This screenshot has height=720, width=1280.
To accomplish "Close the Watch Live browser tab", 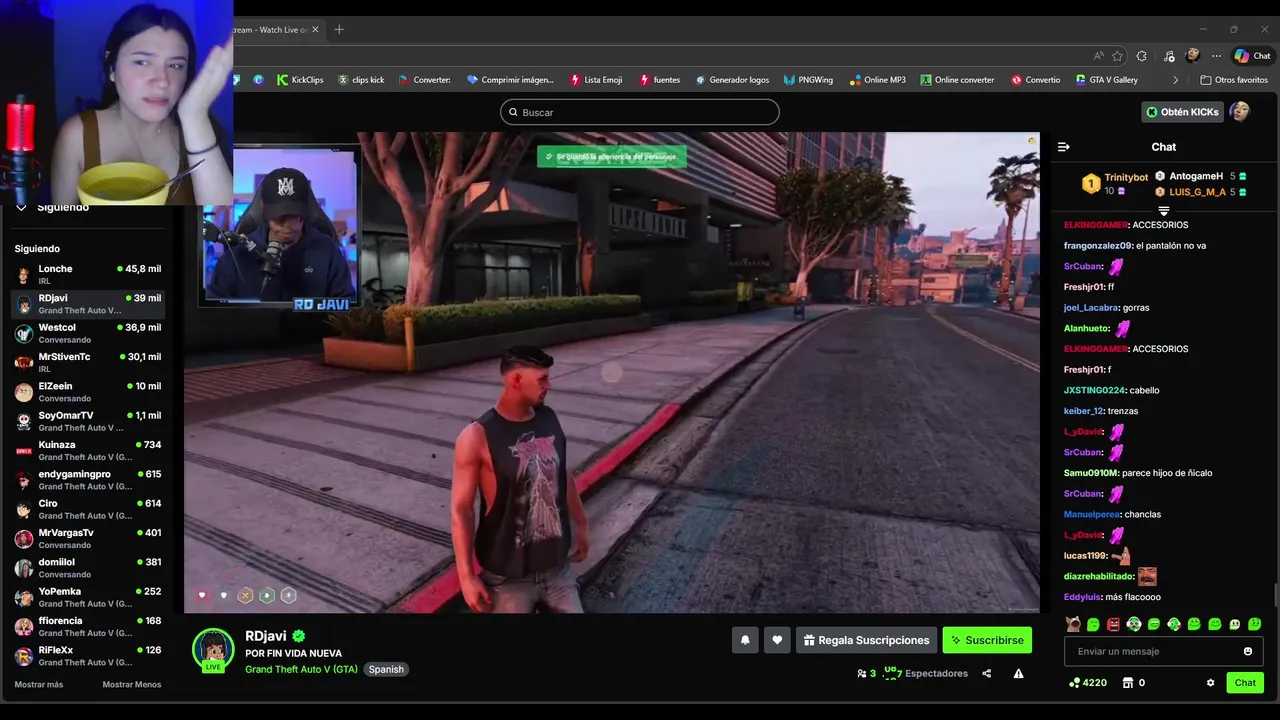I will (316, 29).
